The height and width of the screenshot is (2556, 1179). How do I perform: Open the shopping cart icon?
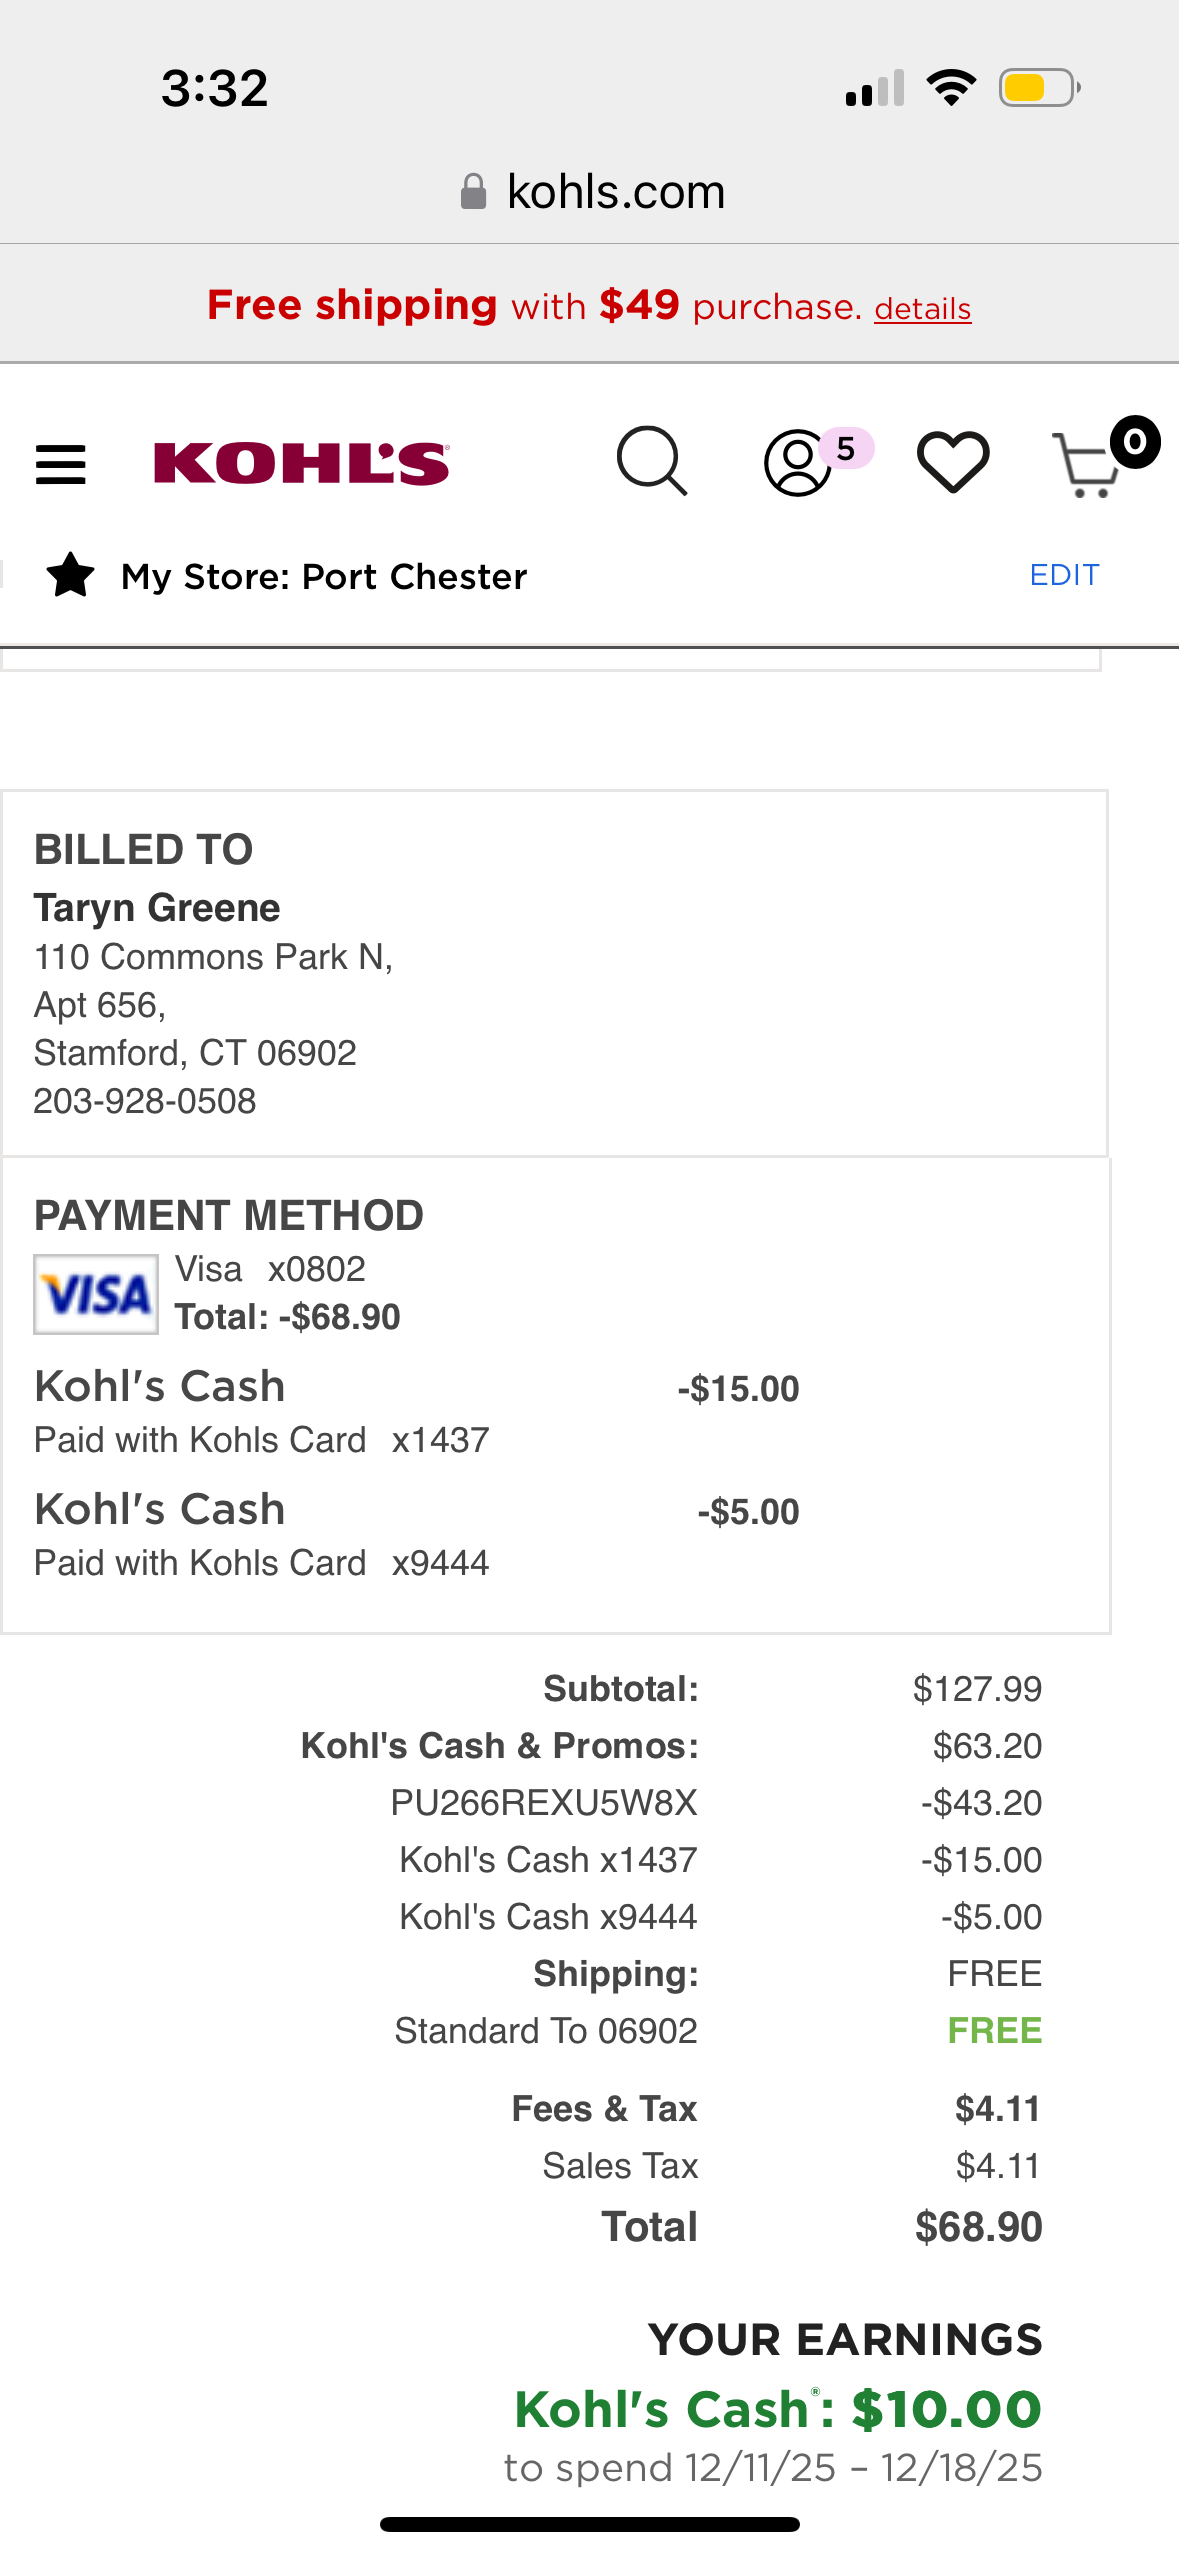coord(1087,465)
